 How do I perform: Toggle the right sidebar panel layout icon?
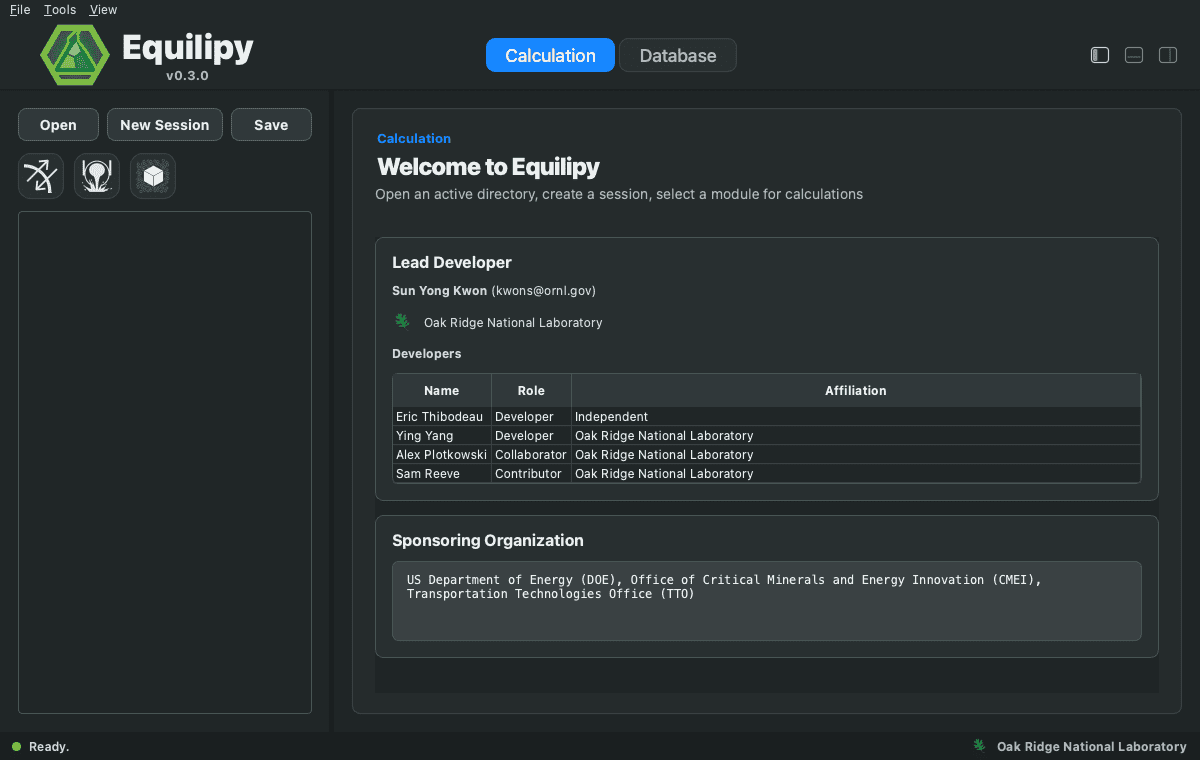pyautogui.click(x=1168, y=55)
